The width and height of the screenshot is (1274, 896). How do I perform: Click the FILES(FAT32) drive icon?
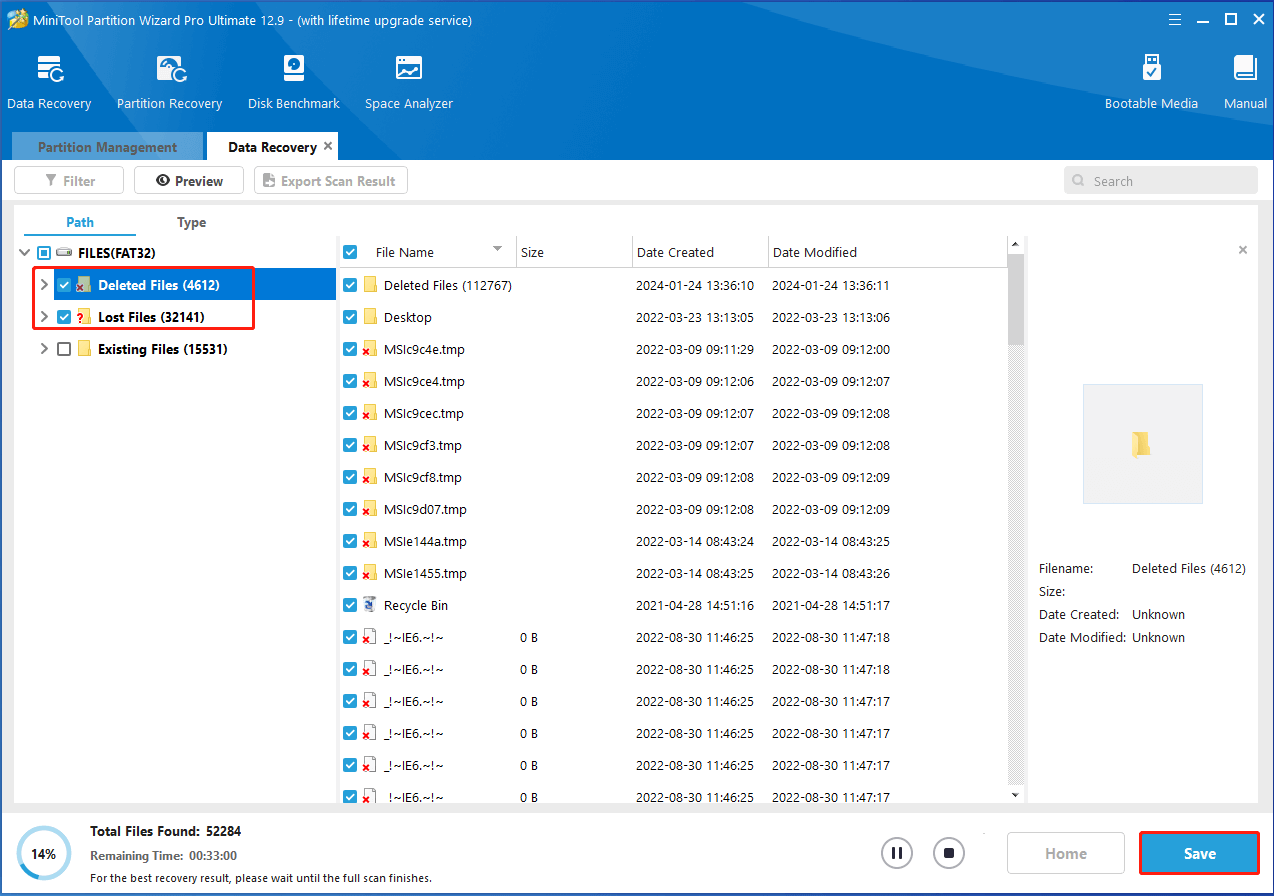coord(65,253)
